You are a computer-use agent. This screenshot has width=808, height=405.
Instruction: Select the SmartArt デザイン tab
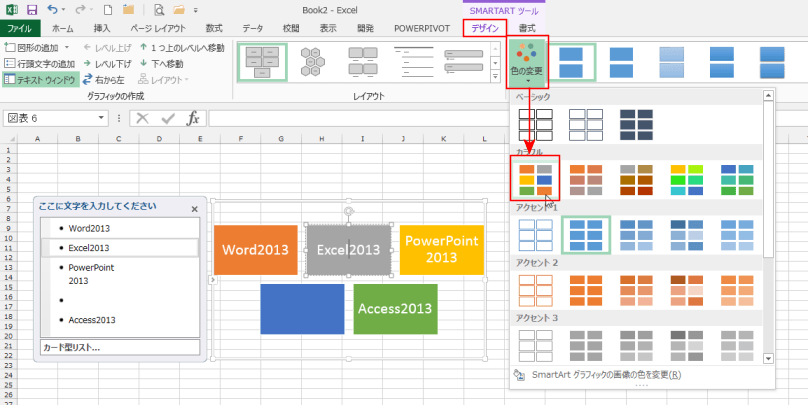pos(485,28)
